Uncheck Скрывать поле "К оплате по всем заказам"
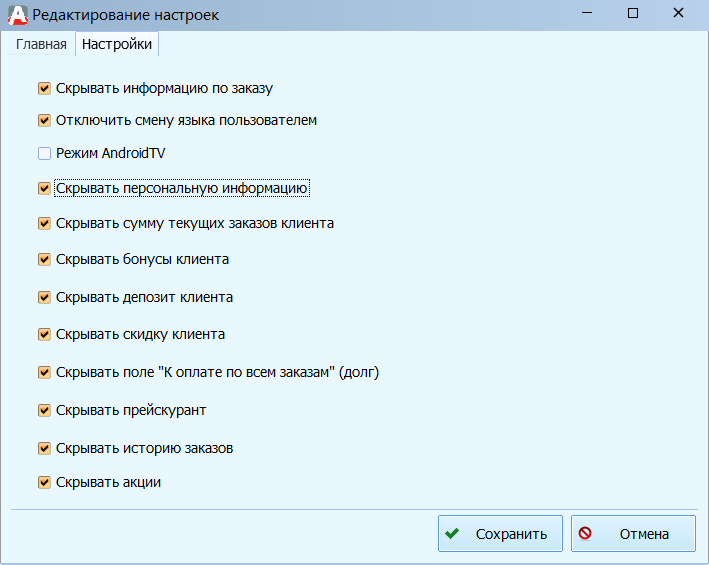This screenshot has height=565, width=709. [44, 372]
